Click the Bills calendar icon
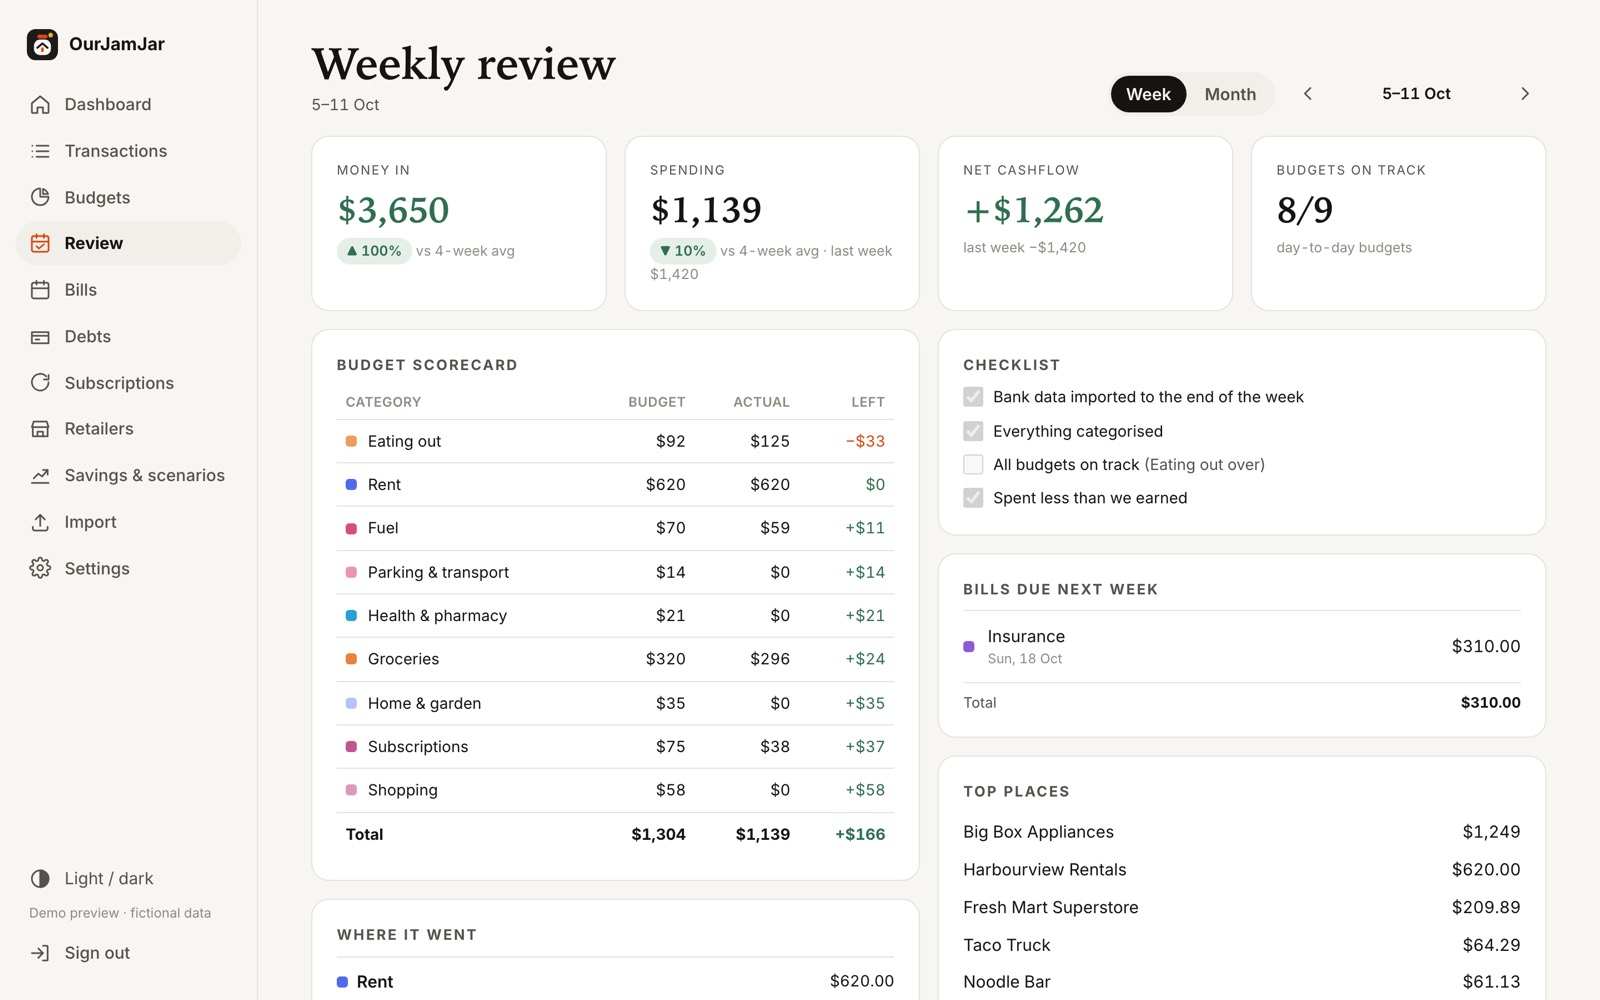 click(x=40, y=290)
